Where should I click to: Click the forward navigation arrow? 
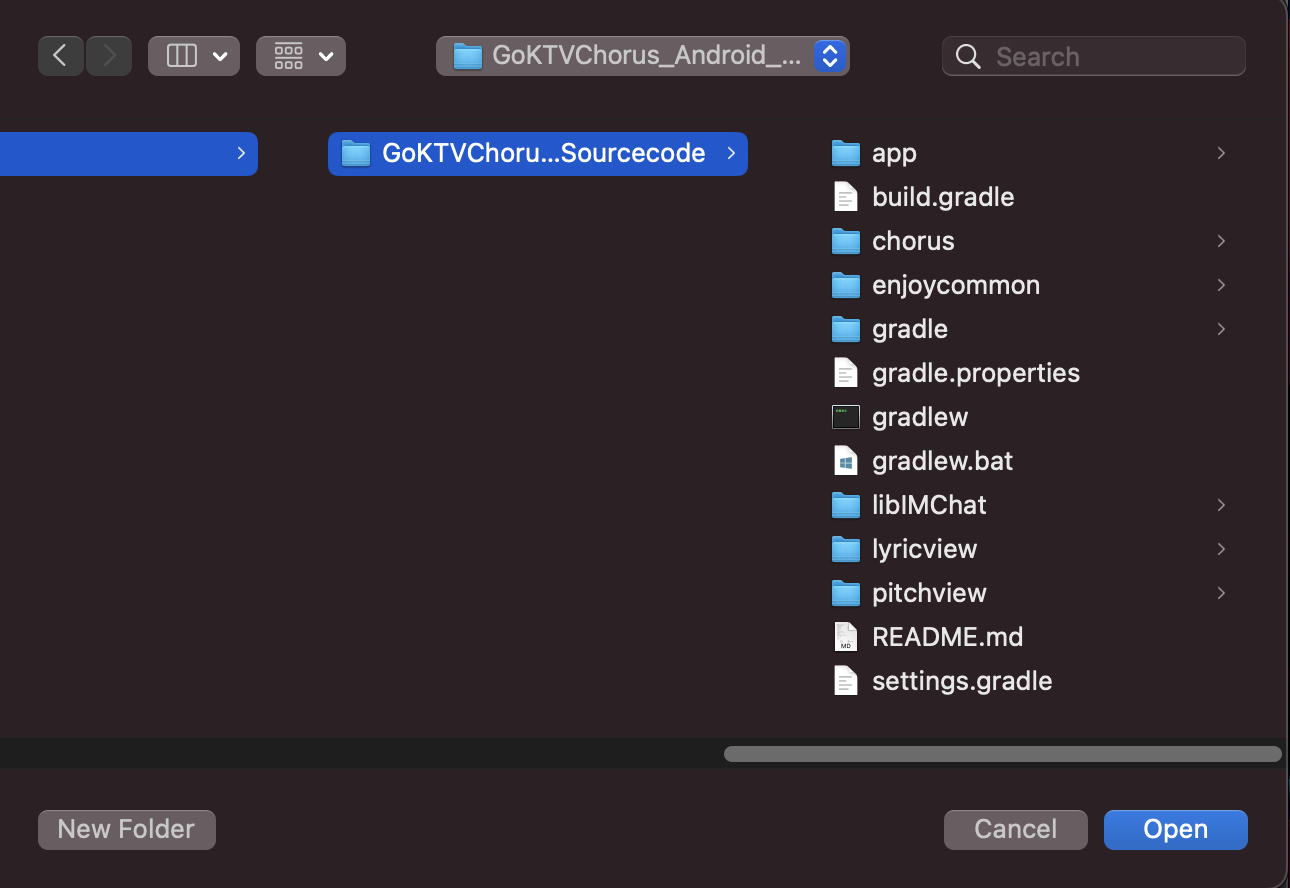point(108,56)
